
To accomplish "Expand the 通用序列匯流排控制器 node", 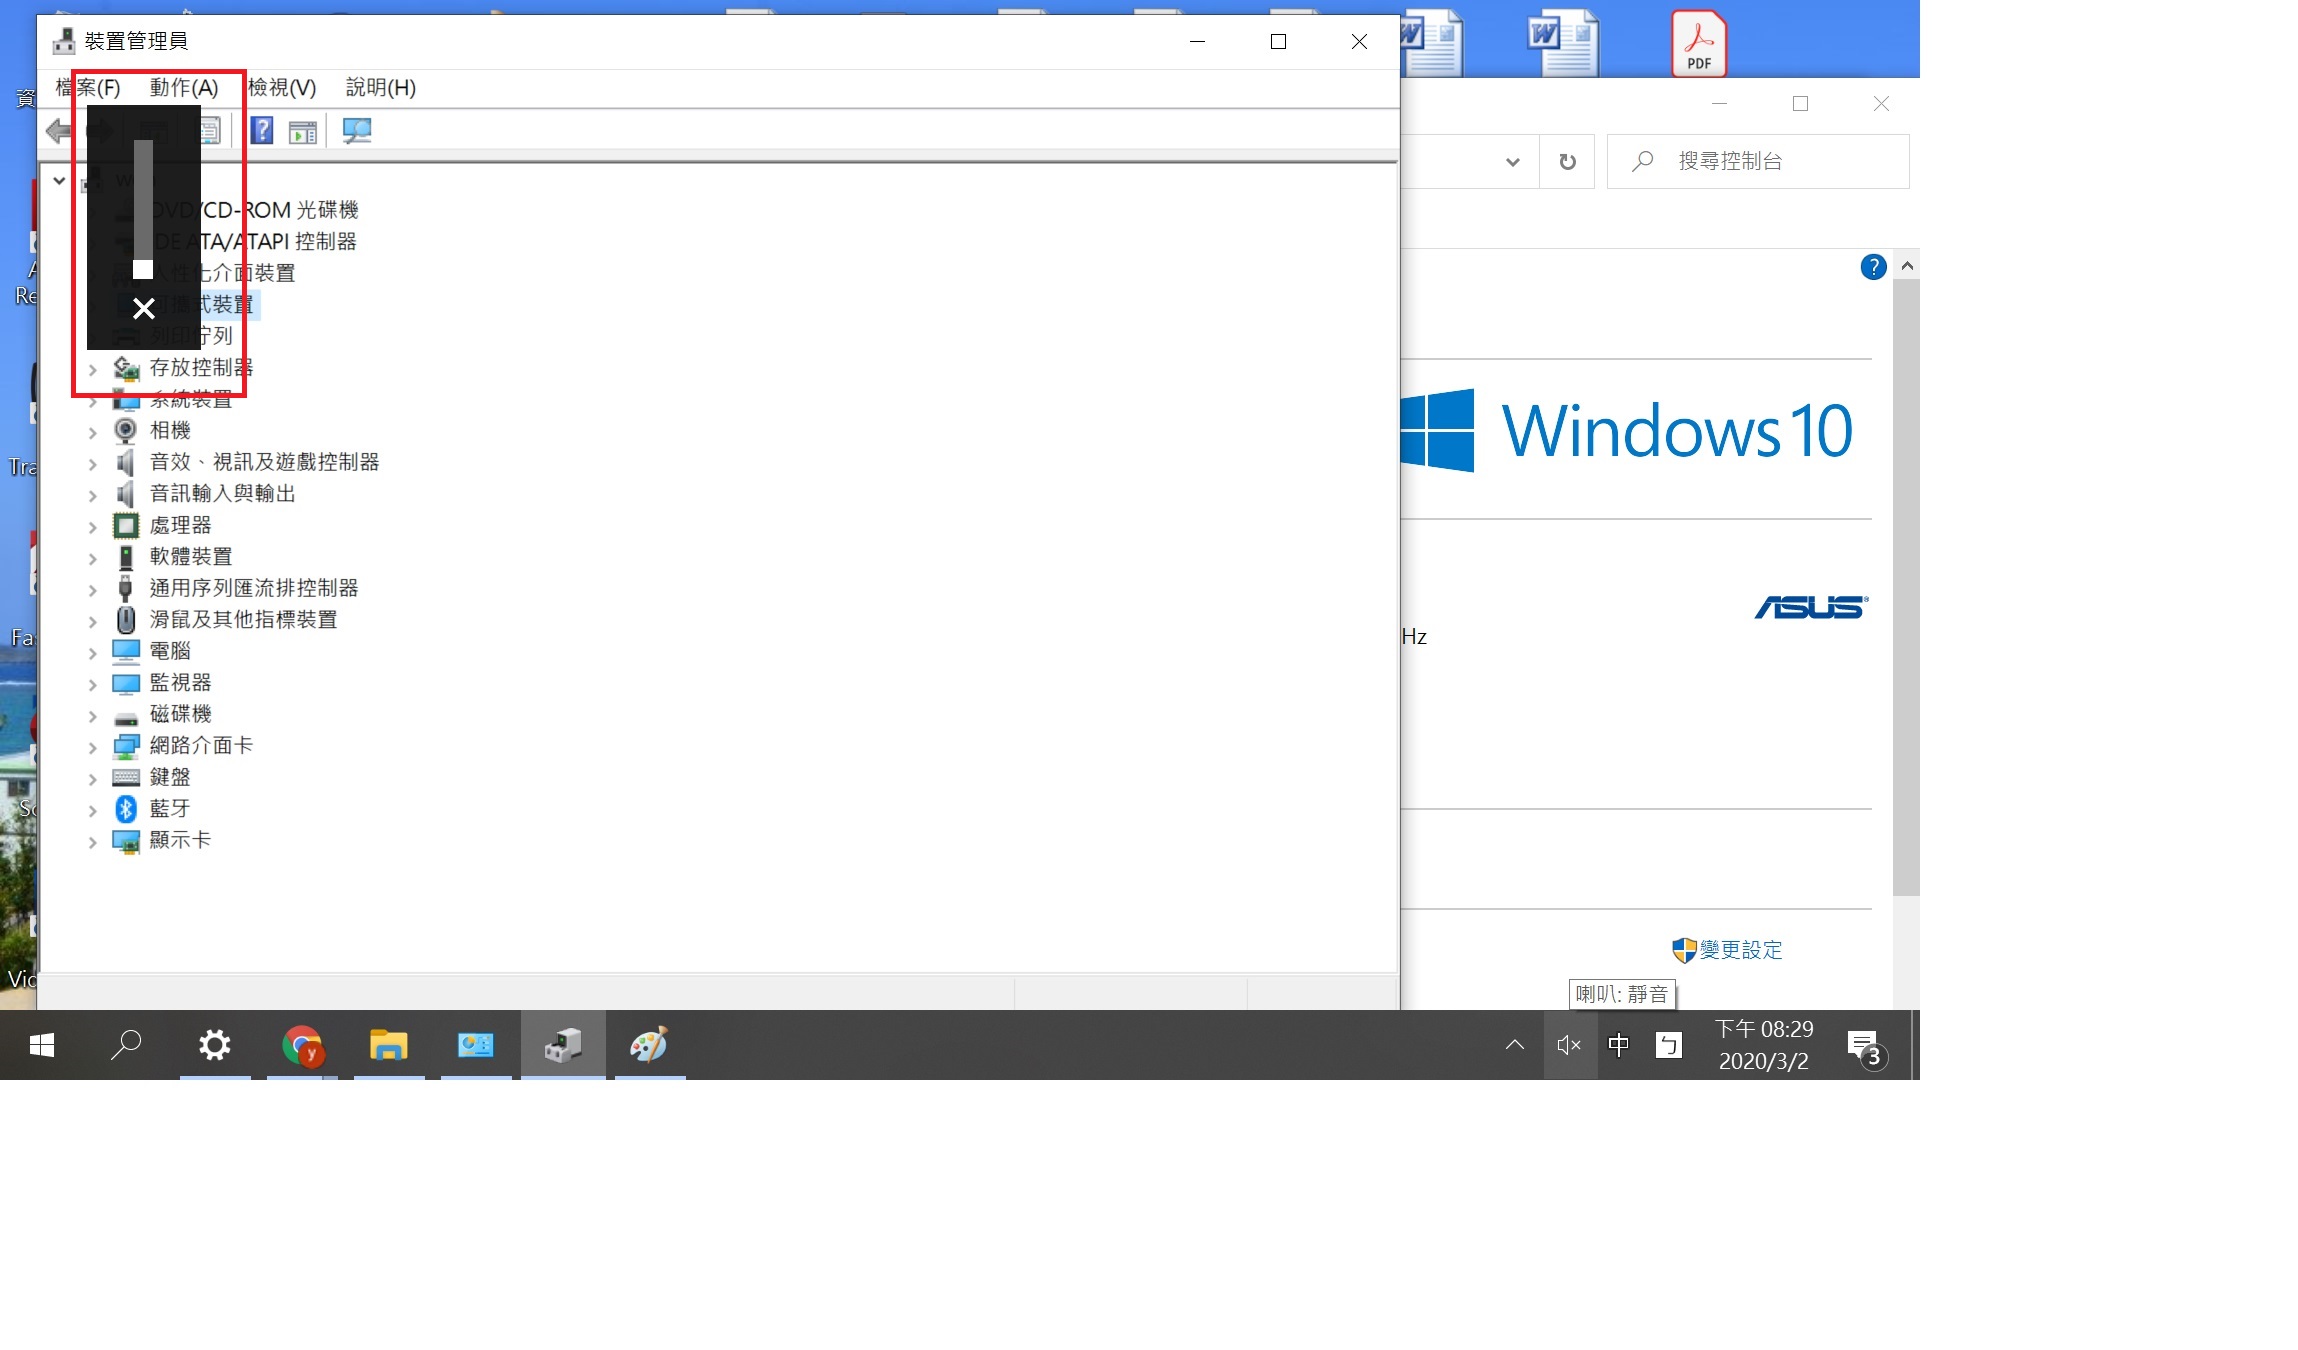I will pos(92,591).
